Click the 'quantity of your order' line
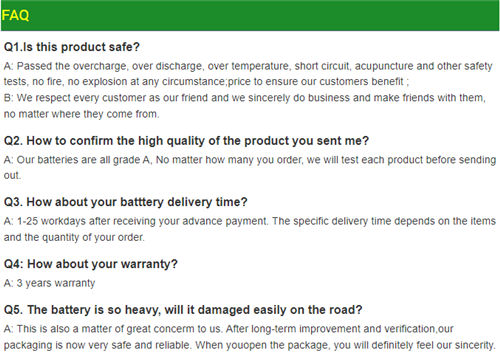500x361 pixels. [x=74, y=237]
